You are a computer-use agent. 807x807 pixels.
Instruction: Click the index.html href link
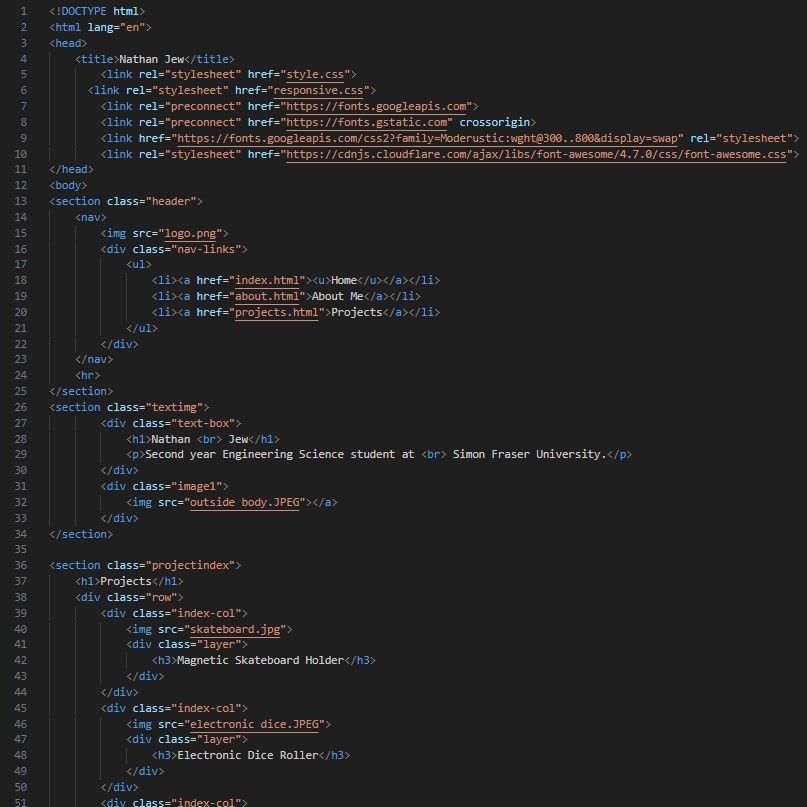(267, 280)
